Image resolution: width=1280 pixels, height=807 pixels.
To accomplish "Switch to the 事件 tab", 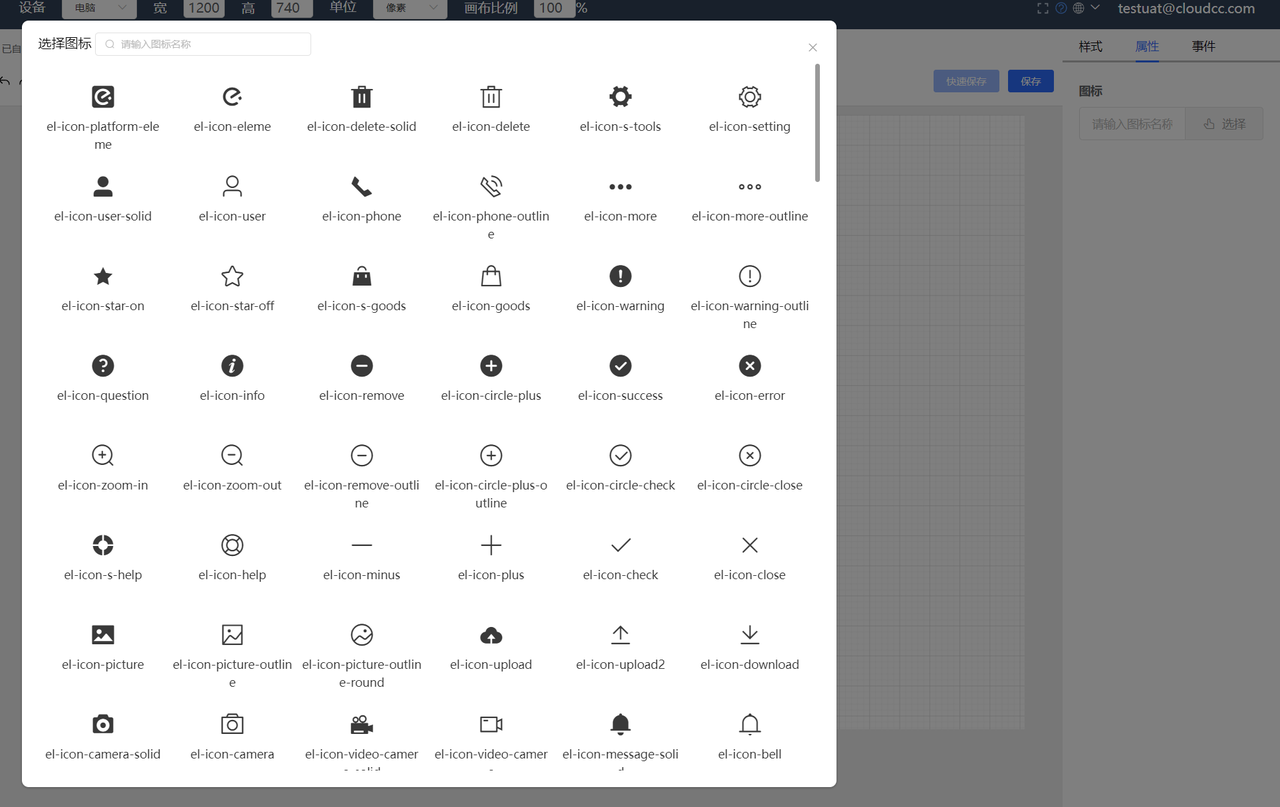I will 1203,46.
